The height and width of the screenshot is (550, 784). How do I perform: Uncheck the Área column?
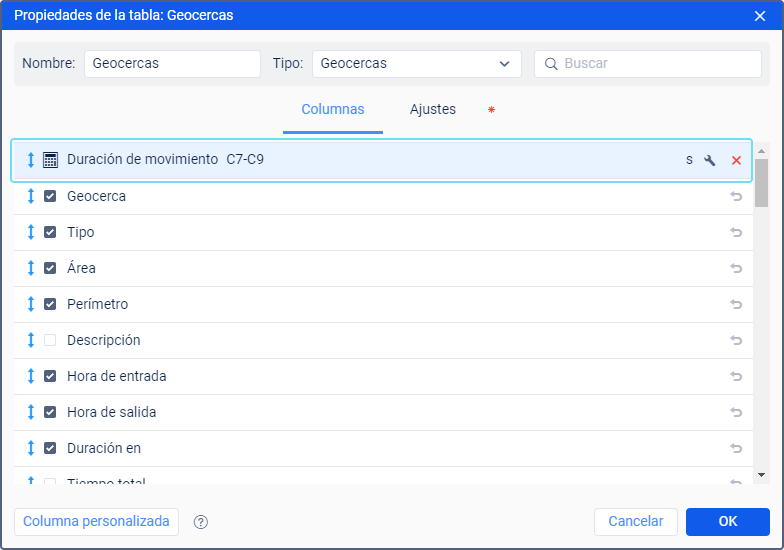(x=50, y=268)
